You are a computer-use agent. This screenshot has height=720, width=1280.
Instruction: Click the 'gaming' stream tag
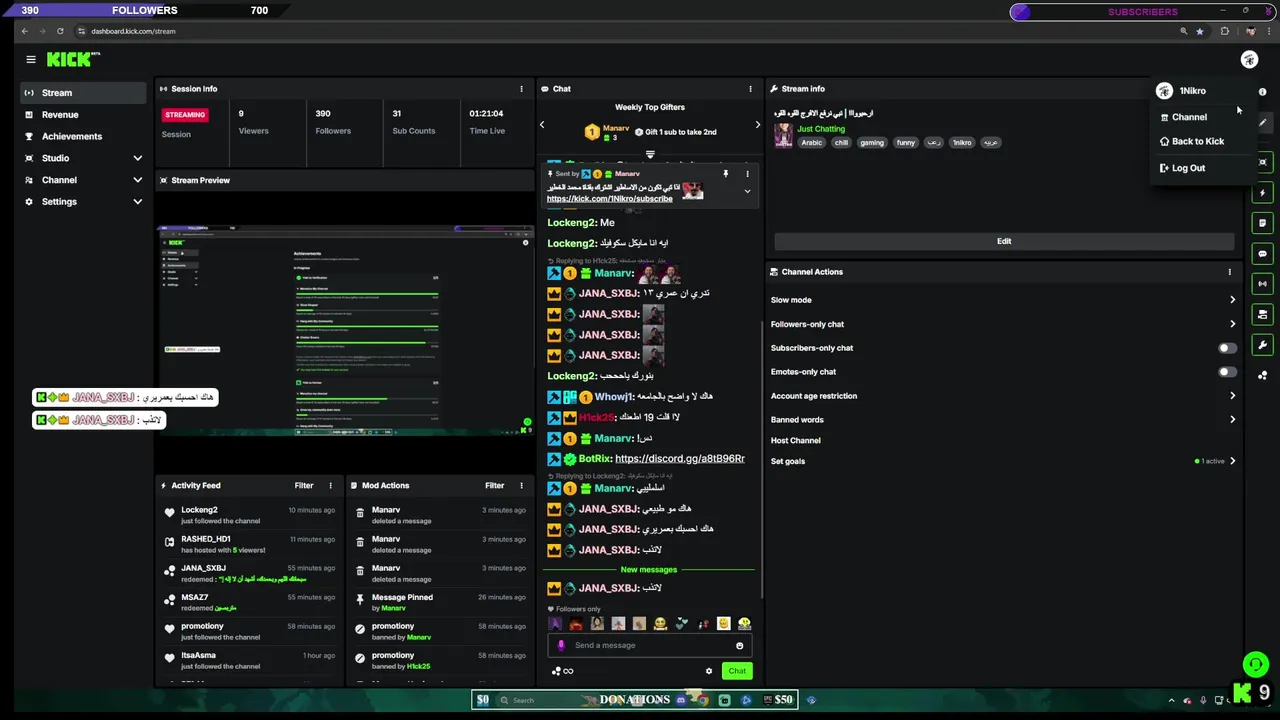tap(872, 143)
